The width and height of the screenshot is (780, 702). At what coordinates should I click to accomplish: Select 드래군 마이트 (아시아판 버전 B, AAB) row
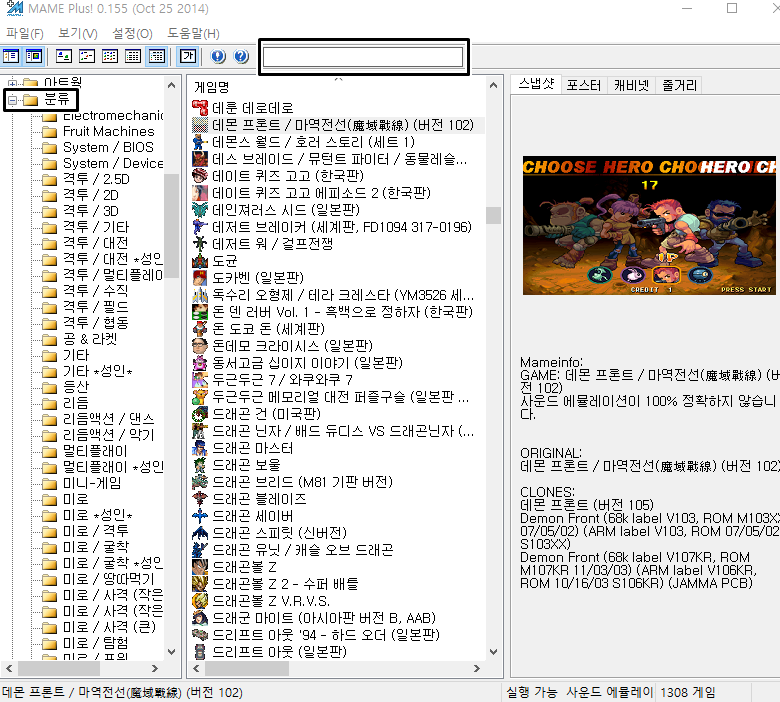click(x=324, y=618)
